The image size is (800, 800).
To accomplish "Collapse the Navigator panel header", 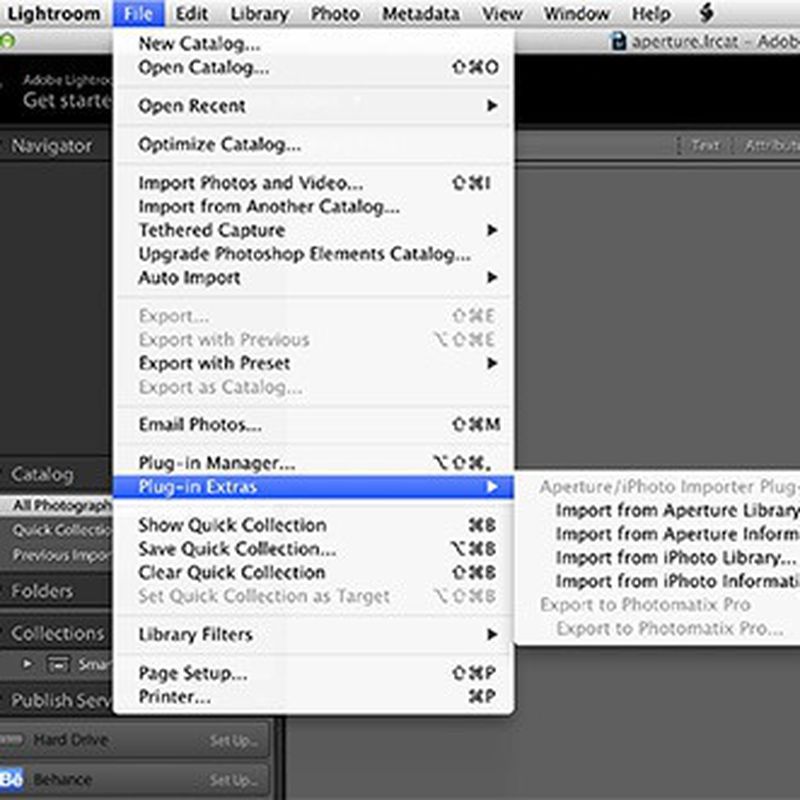I will 51,146.
